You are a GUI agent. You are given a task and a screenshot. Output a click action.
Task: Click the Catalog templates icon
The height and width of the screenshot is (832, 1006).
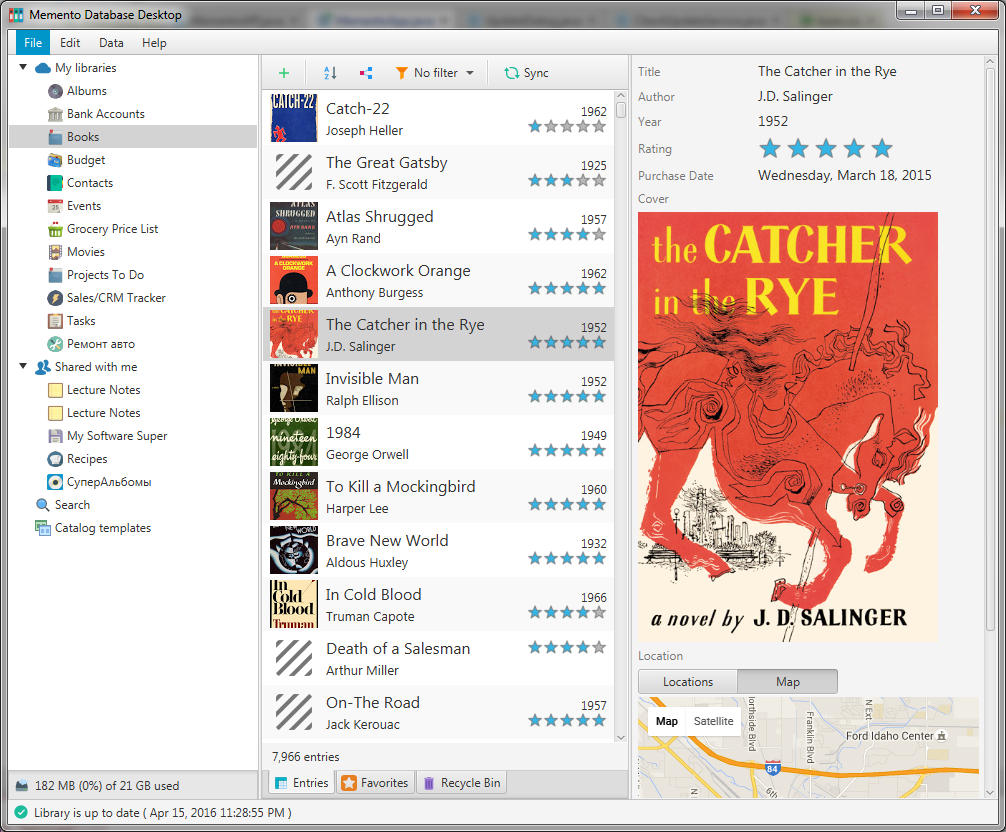click(43, 528)
